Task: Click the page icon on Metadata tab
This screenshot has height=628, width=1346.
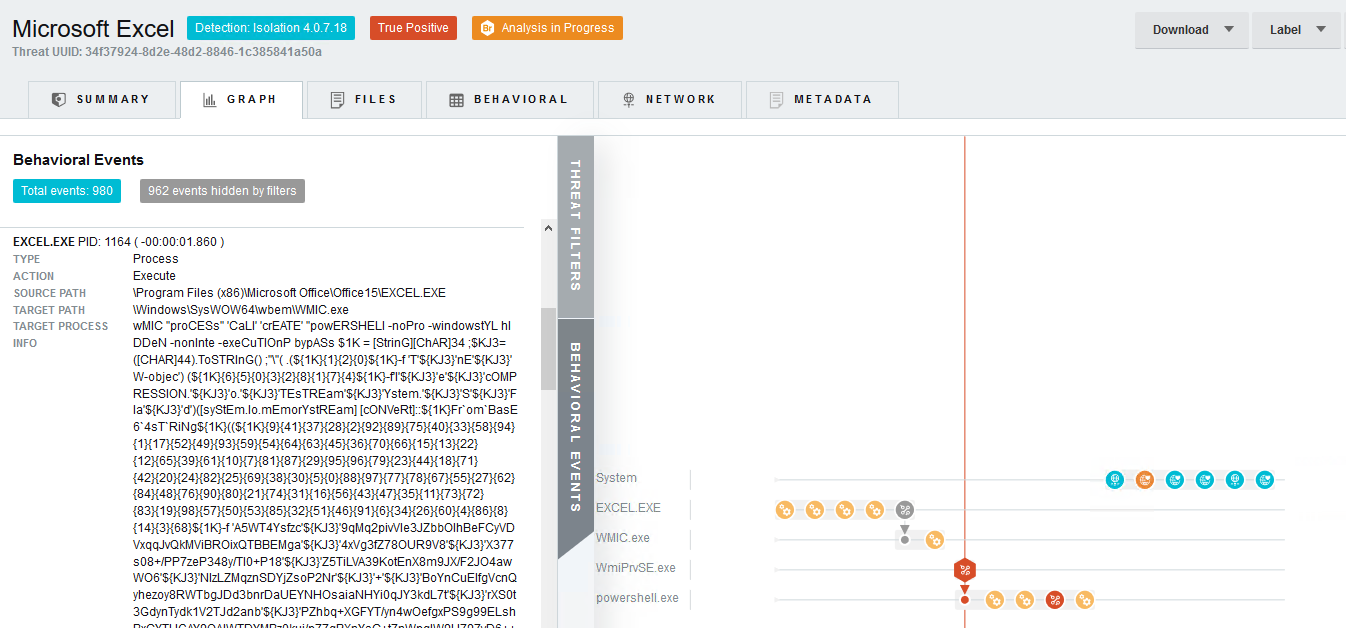Action: tap(776, 100)
